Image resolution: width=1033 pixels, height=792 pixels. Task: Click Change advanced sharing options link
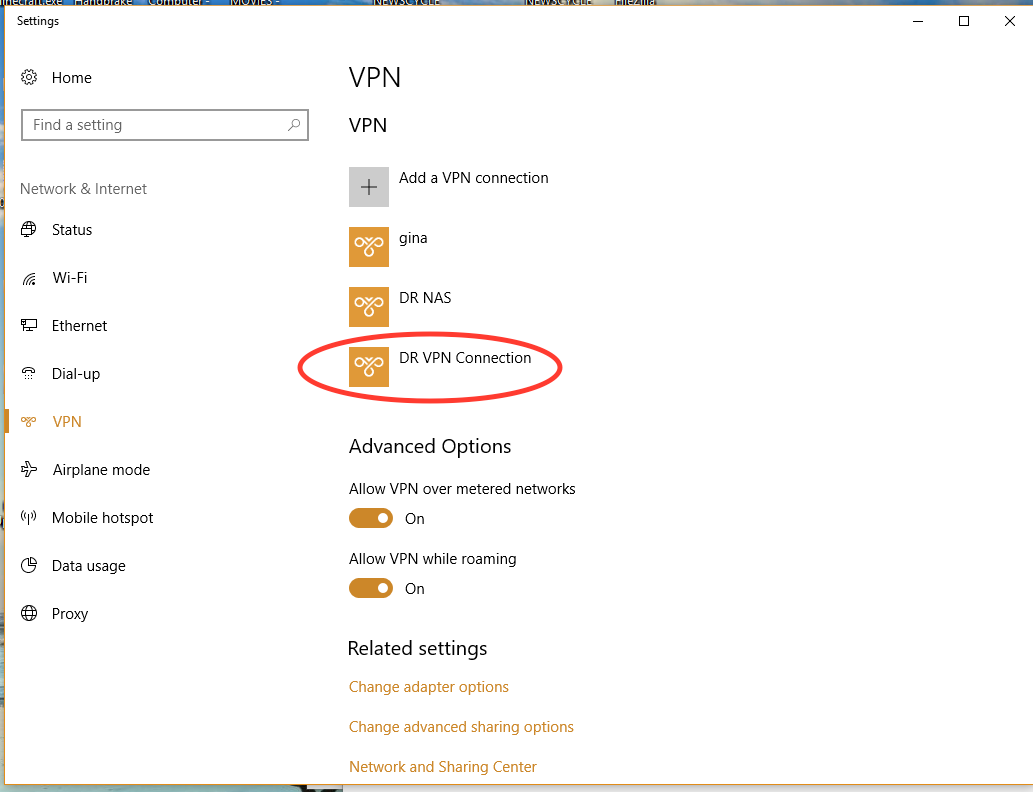(x=461, y=727)
